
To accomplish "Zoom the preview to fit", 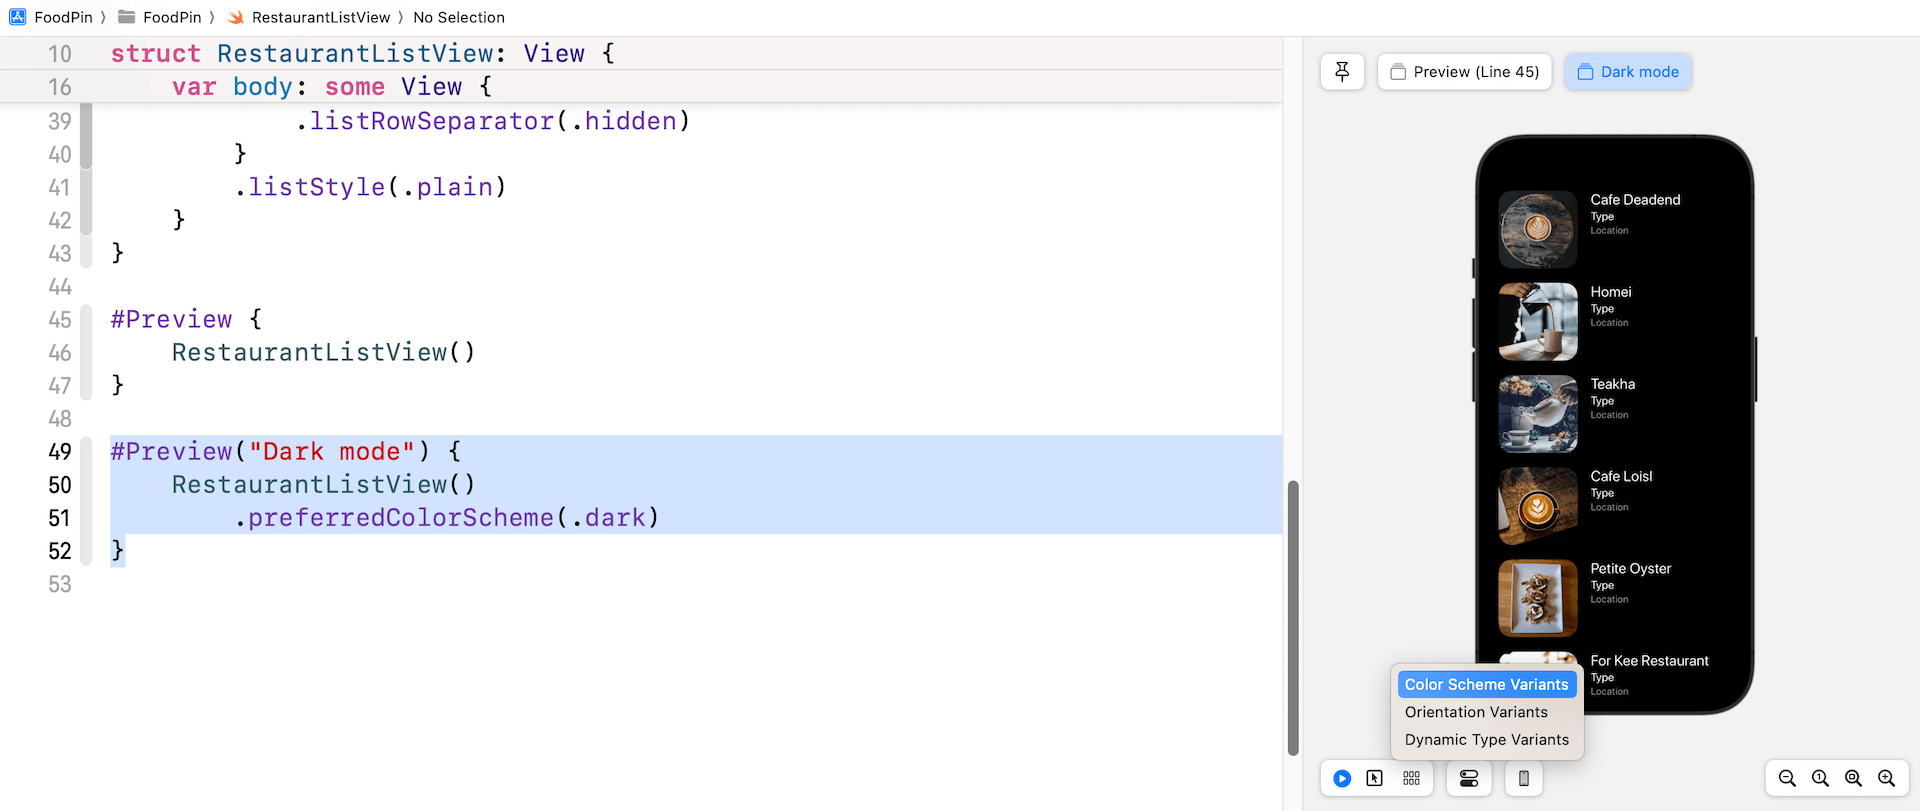I will pos(1853,778).
